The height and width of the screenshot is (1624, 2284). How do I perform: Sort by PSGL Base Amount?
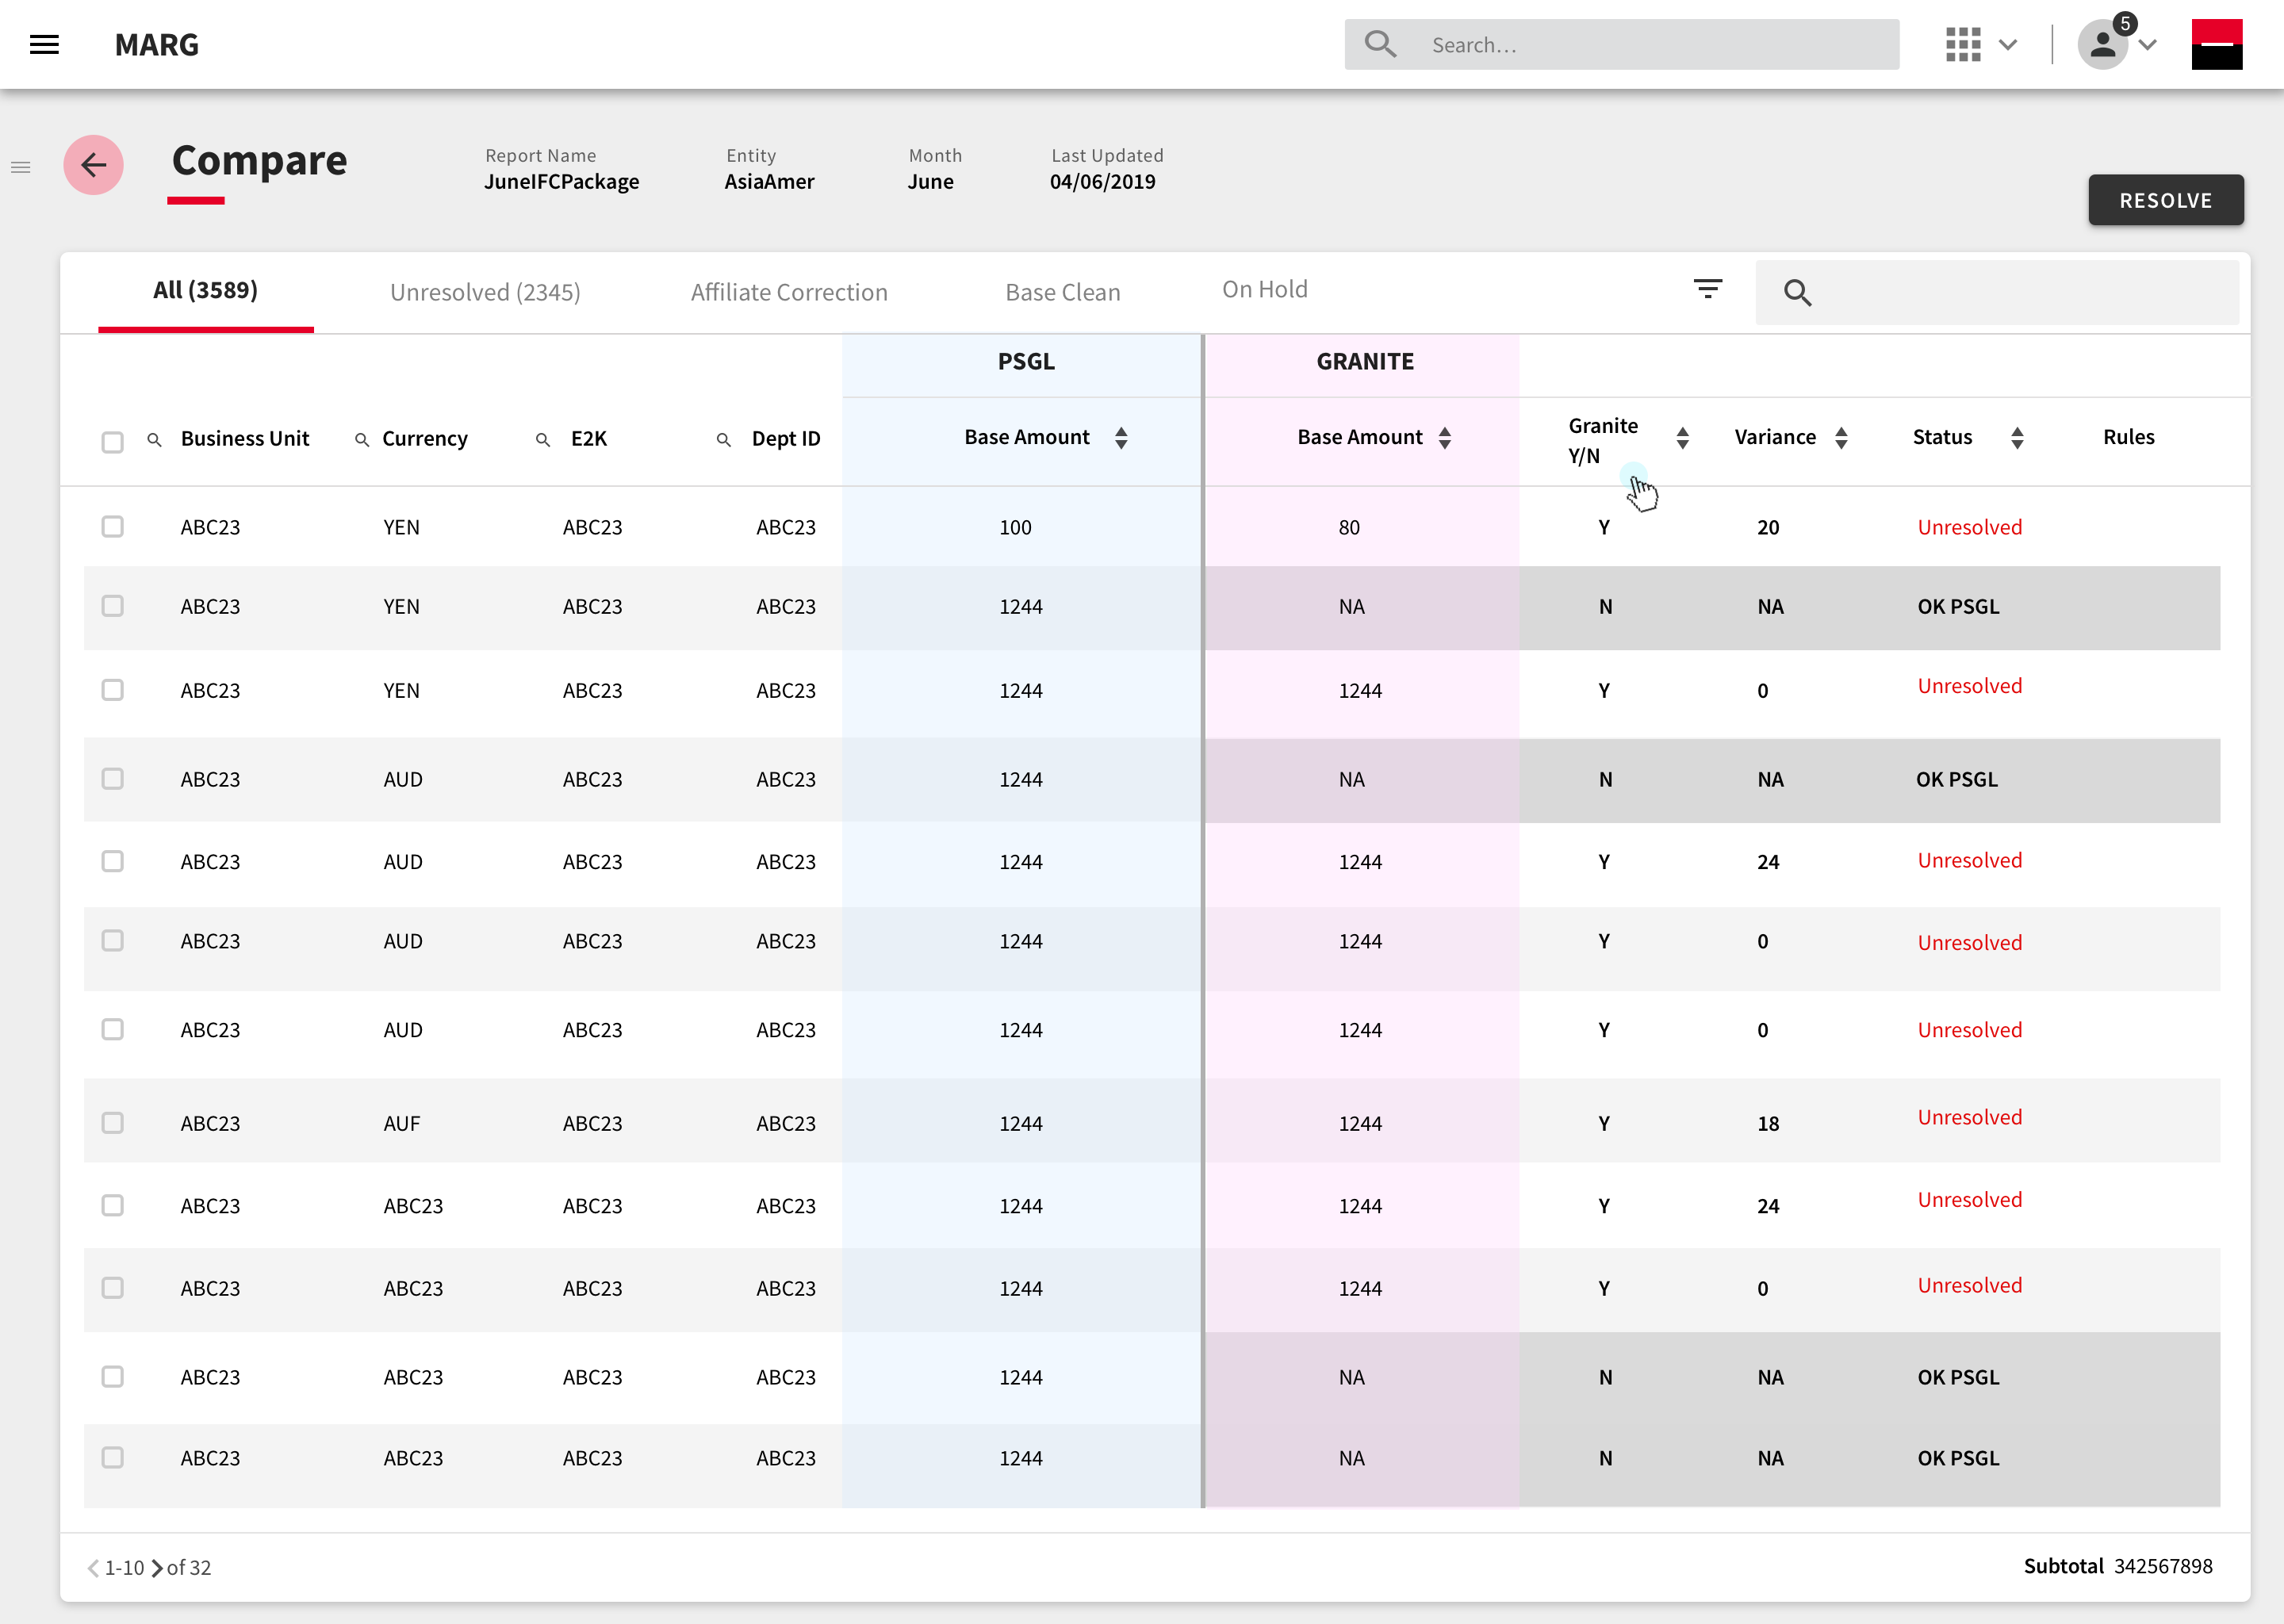[1121, 438]
